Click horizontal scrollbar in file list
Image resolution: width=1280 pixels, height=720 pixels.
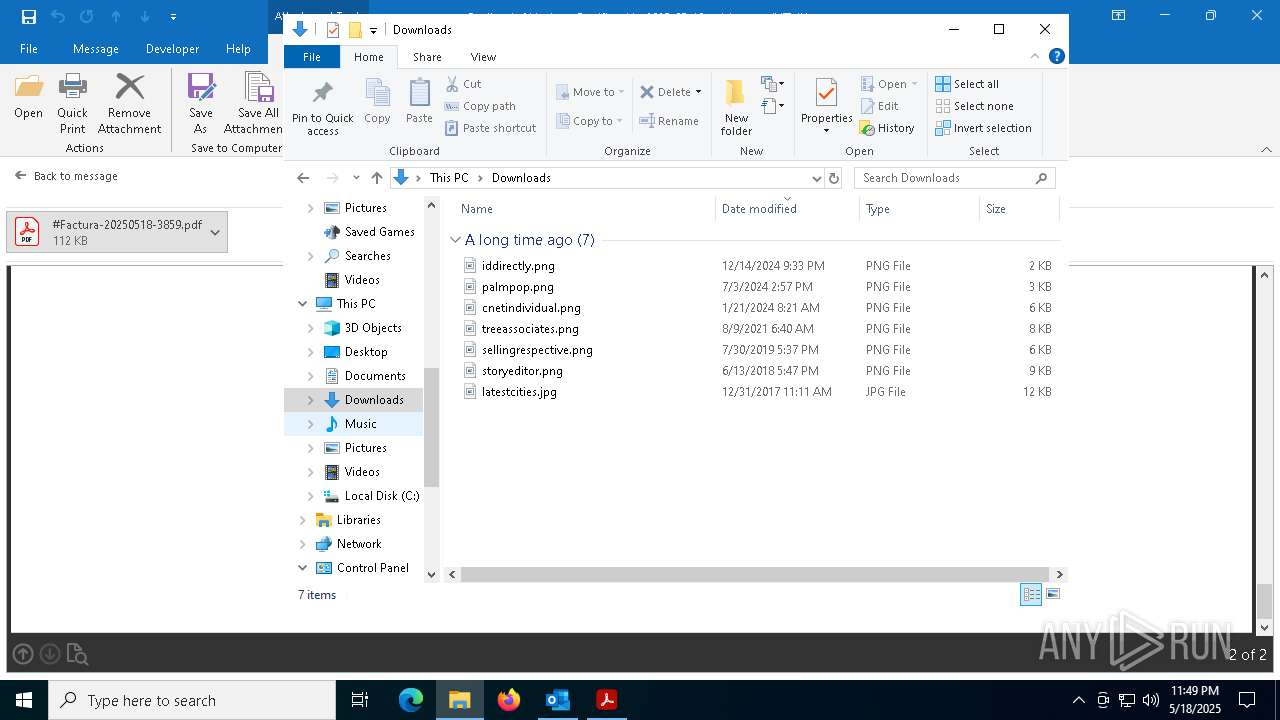(755, 575)
